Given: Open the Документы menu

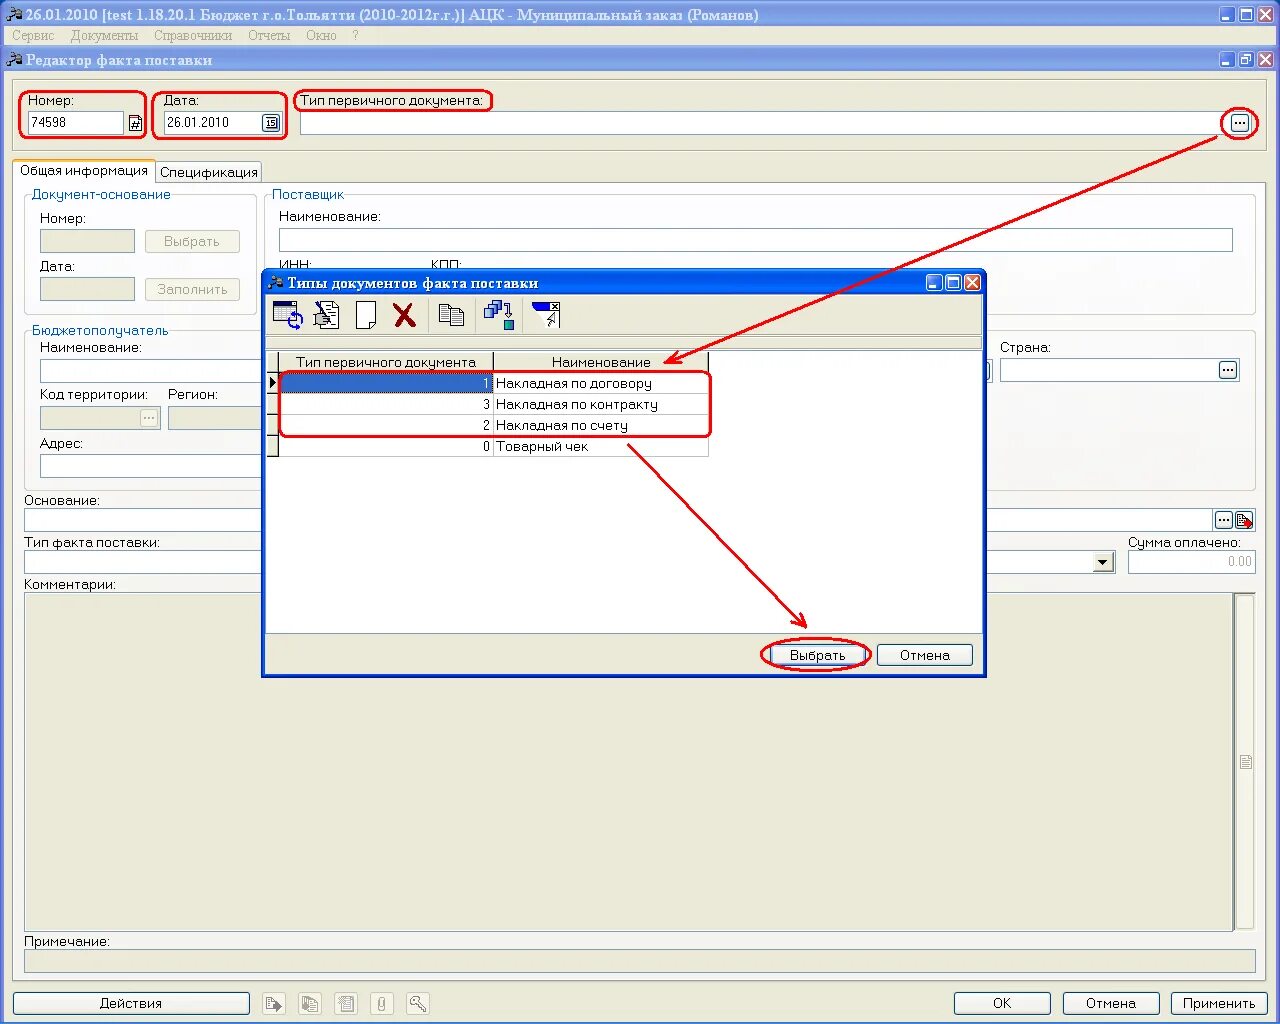Looking at the screenshot, I should tap(104, 35).
